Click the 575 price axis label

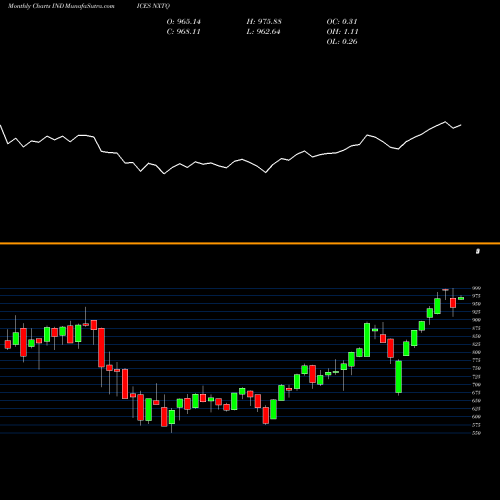[476, 425]
